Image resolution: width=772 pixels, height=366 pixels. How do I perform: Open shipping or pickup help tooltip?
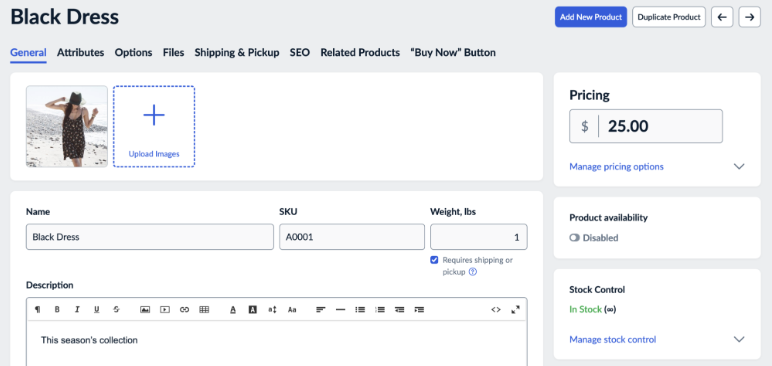click(473, 271)
